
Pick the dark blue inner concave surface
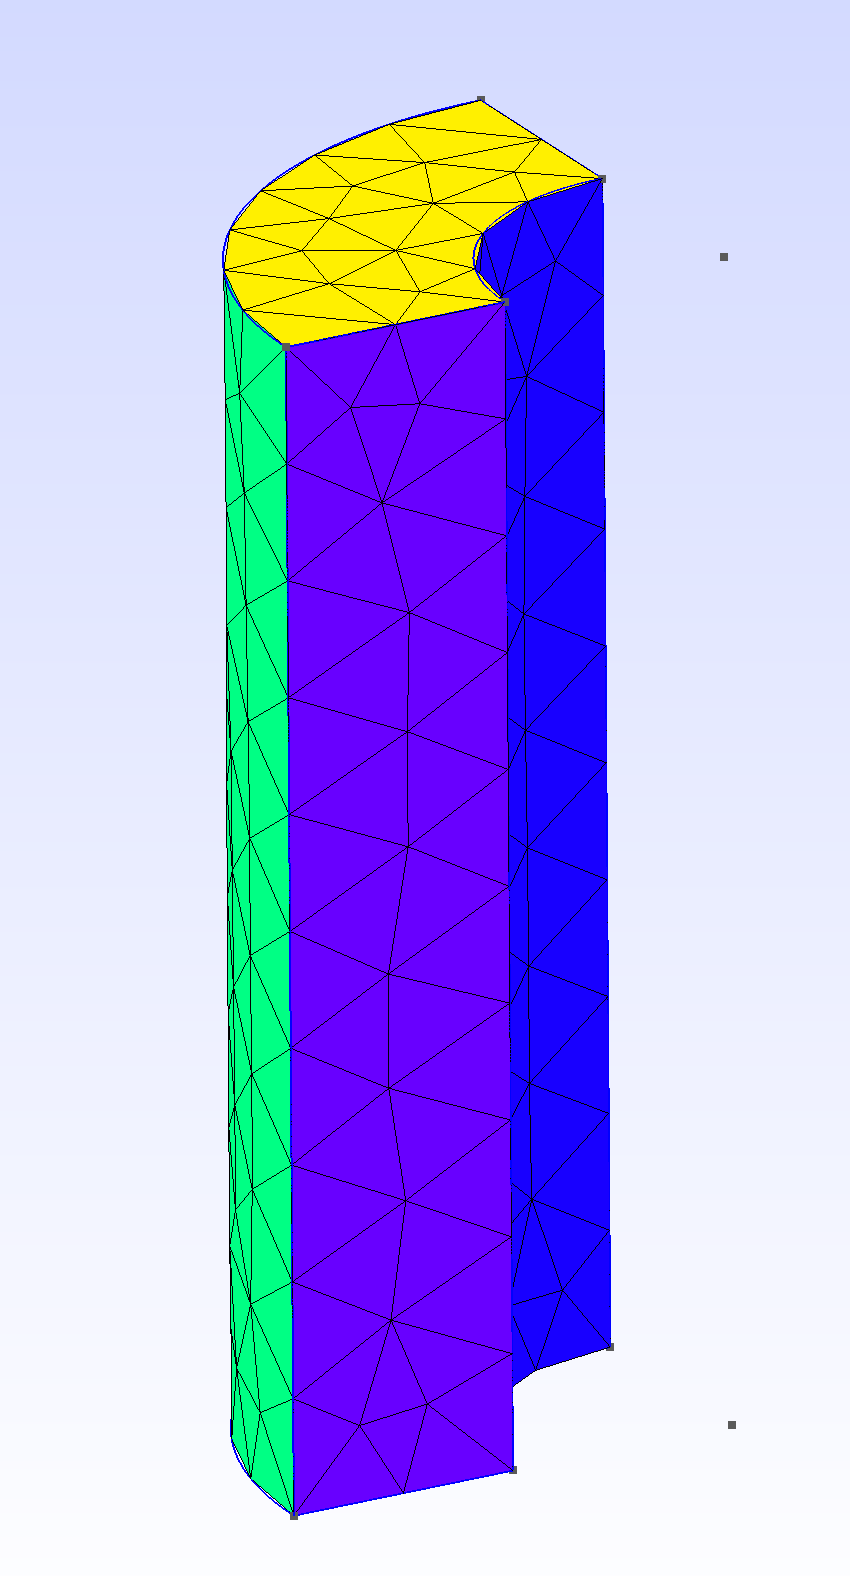pos(560,800)
